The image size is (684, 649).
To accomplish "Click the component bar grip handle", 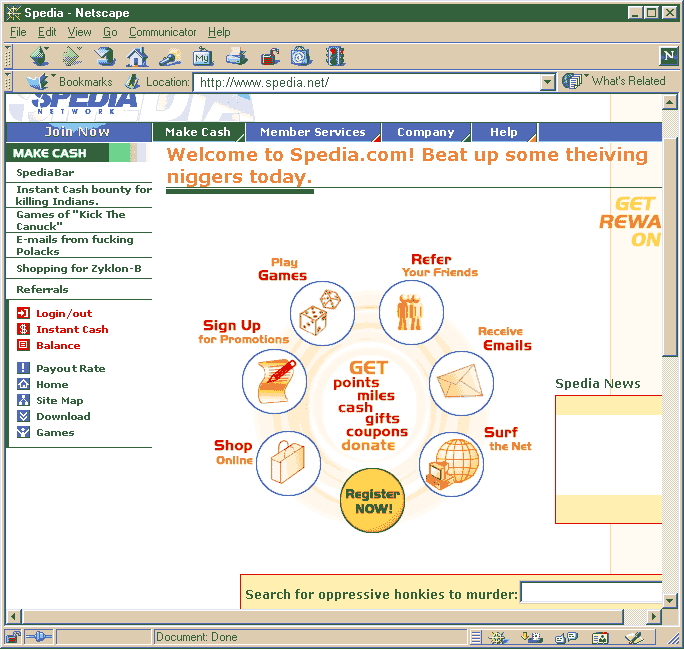I will pos(476,638).
